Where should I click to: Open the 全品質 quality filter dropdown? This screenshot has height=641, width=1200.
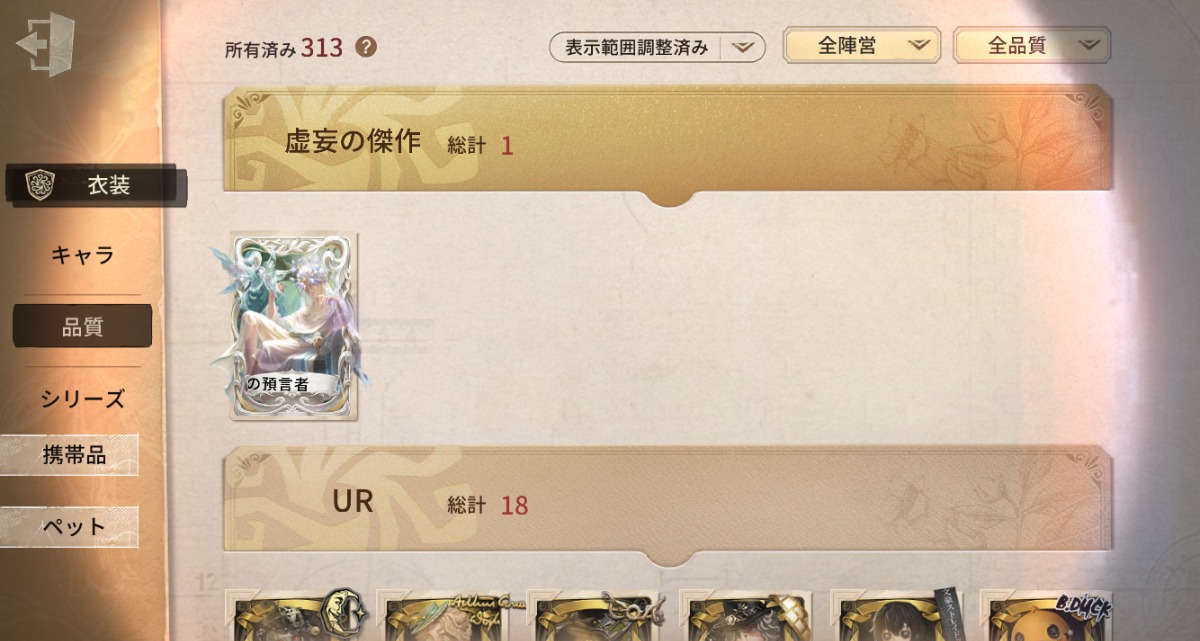(x=1032, y=45)
